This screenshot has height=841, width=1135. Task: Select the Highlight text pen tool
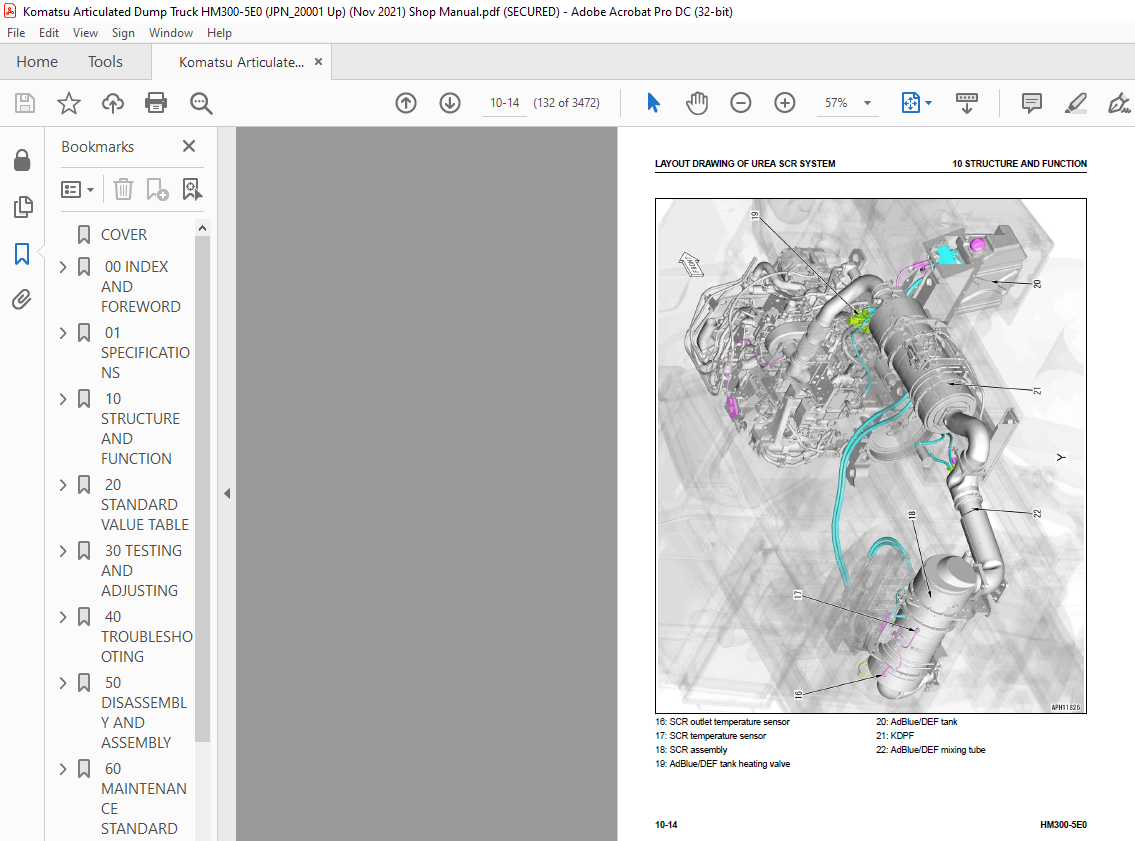tap(1076, 103)
